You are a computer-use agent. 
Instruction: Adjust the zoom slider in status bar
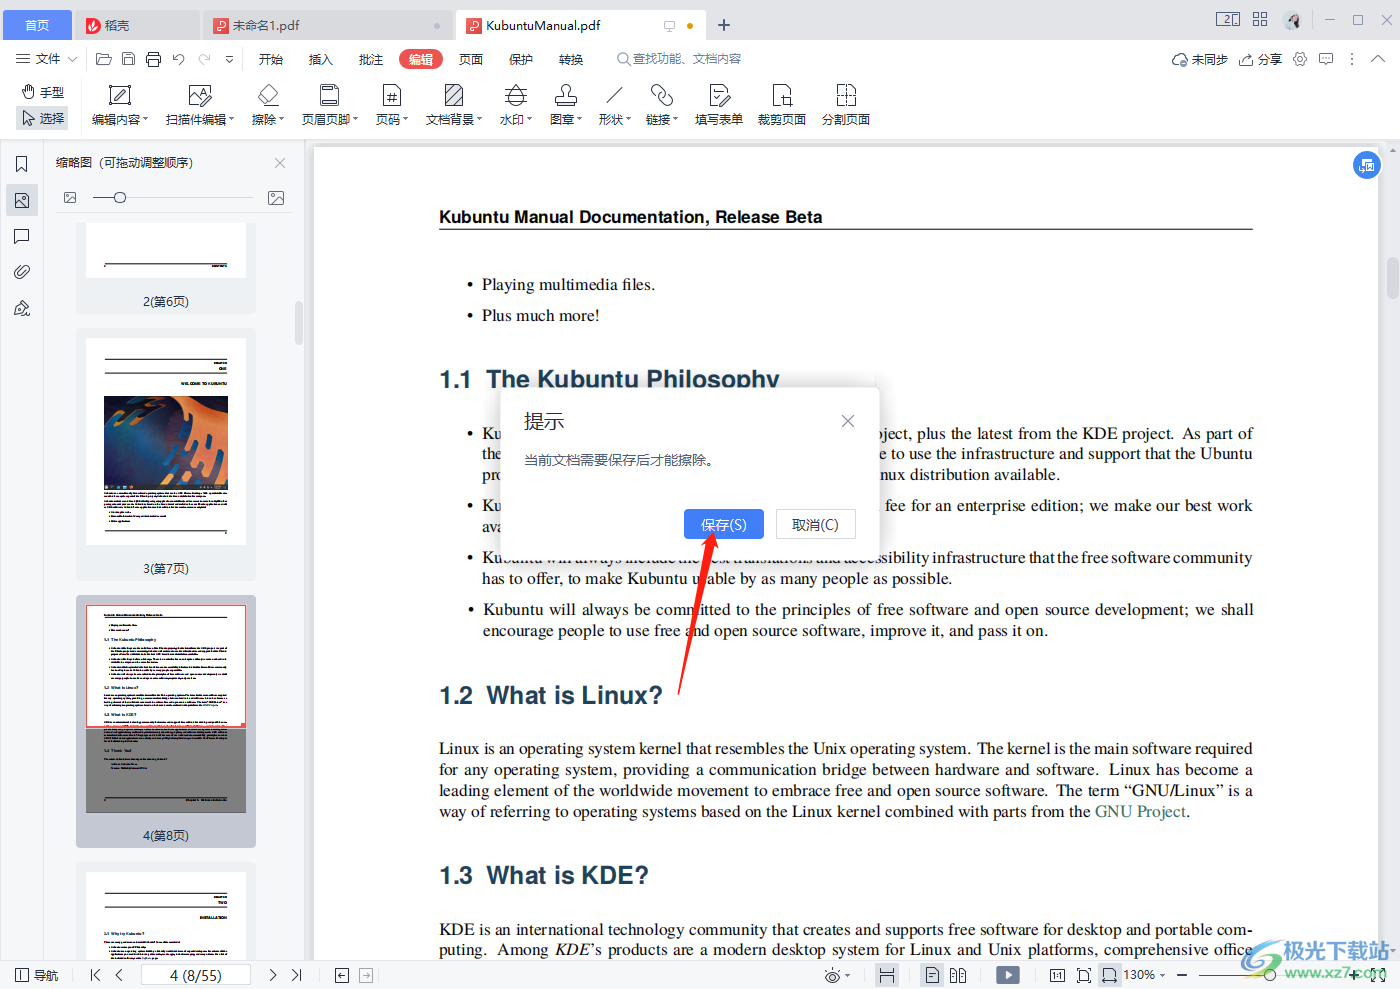(1270, 975)
